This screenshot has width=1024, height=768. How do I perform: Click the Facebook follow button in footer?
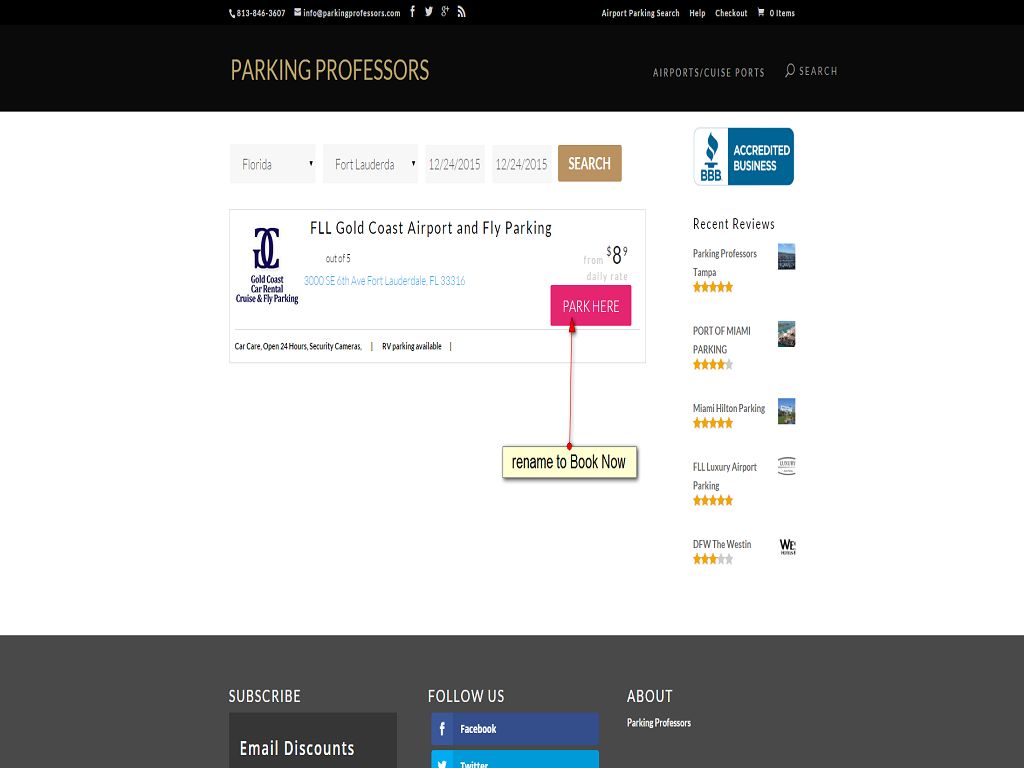pyautogui.click(x=515, y=729)
